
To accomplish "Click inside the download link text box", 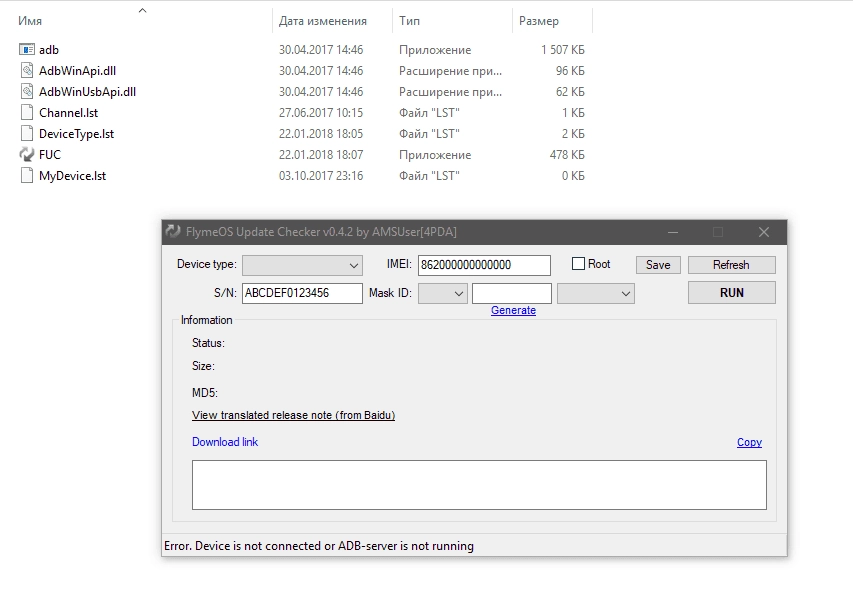I will pyautogui.click(x=479, y=485).
